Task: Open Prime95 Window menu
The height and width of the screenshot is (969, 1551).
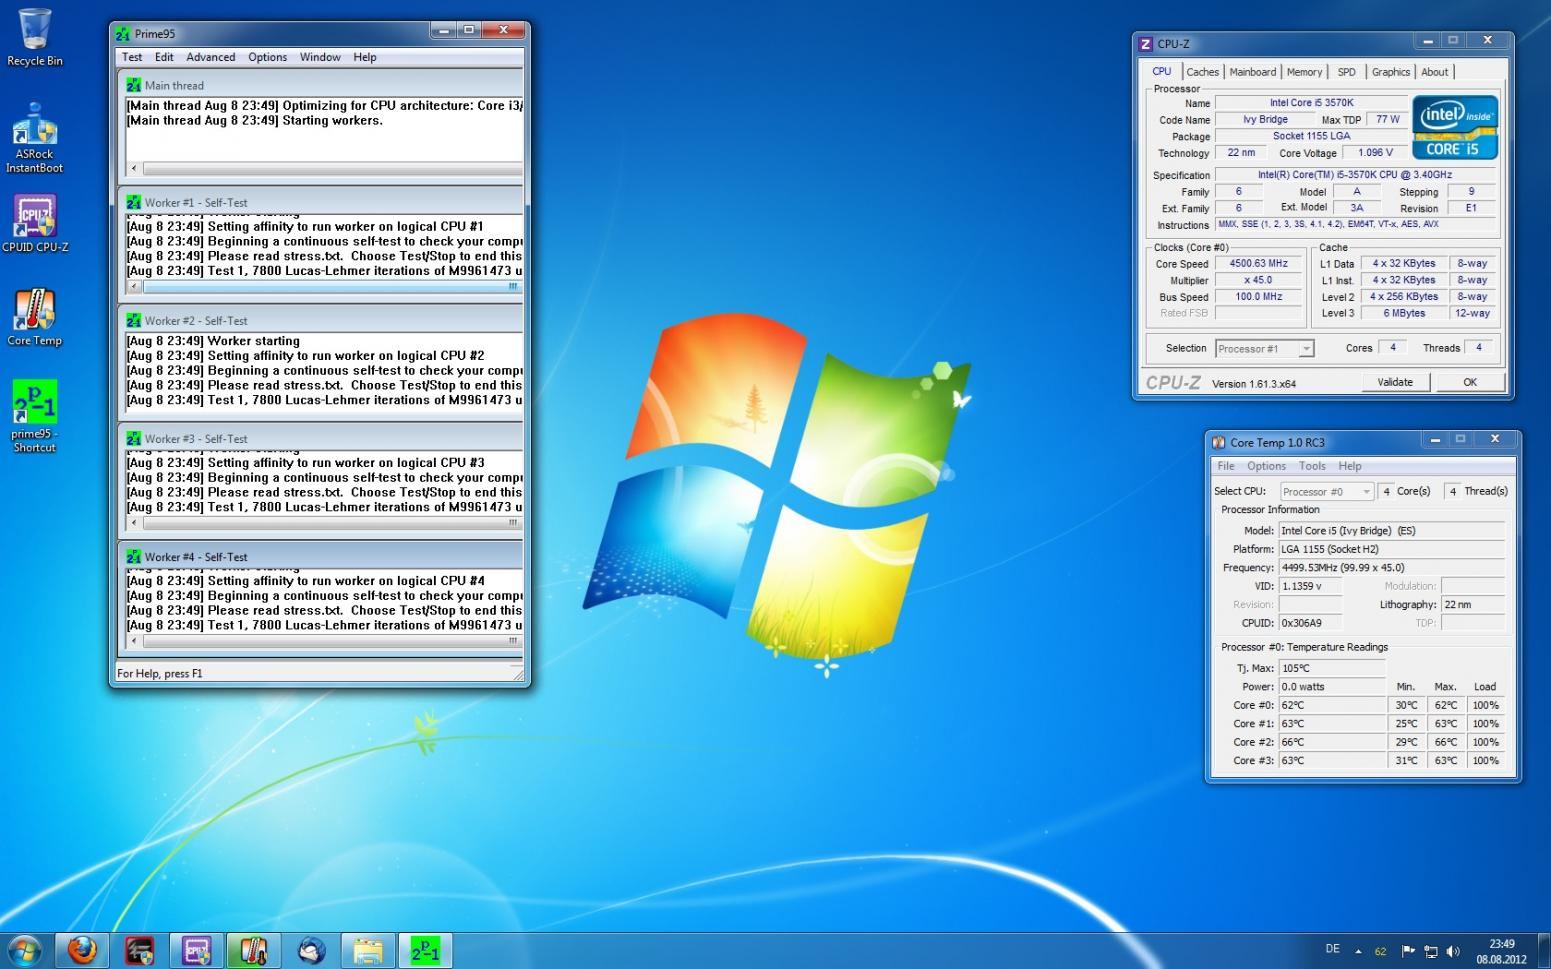Action: click(x=320, y=57)
